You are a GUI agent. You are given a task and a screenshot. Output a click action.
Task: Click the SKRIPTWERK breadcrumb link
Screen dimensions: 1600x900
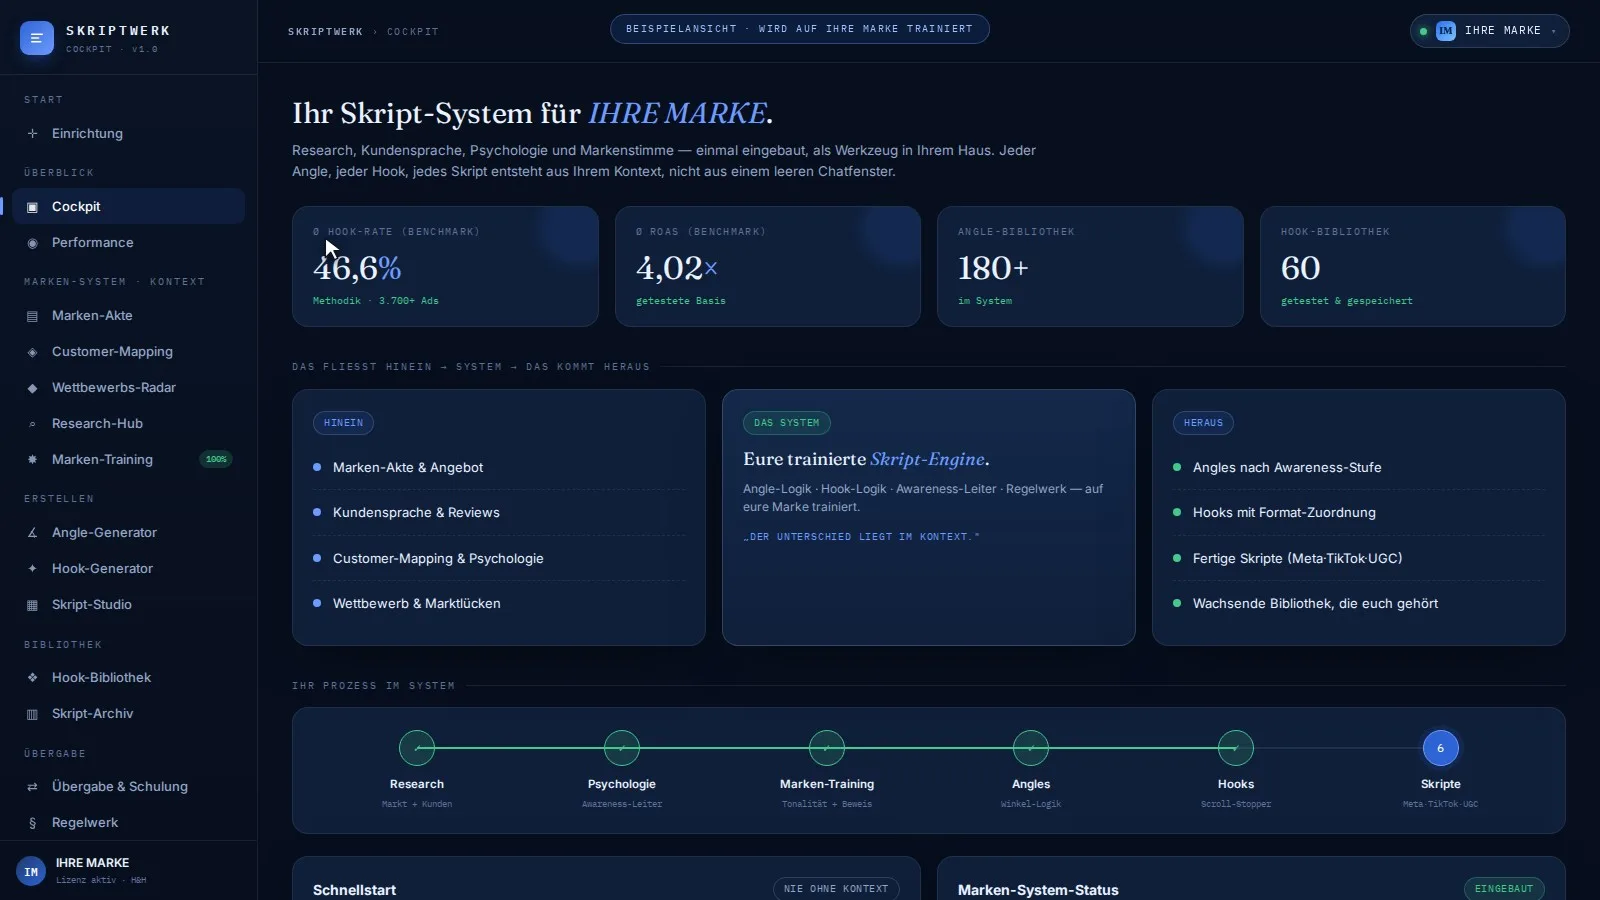pos(325,32)
